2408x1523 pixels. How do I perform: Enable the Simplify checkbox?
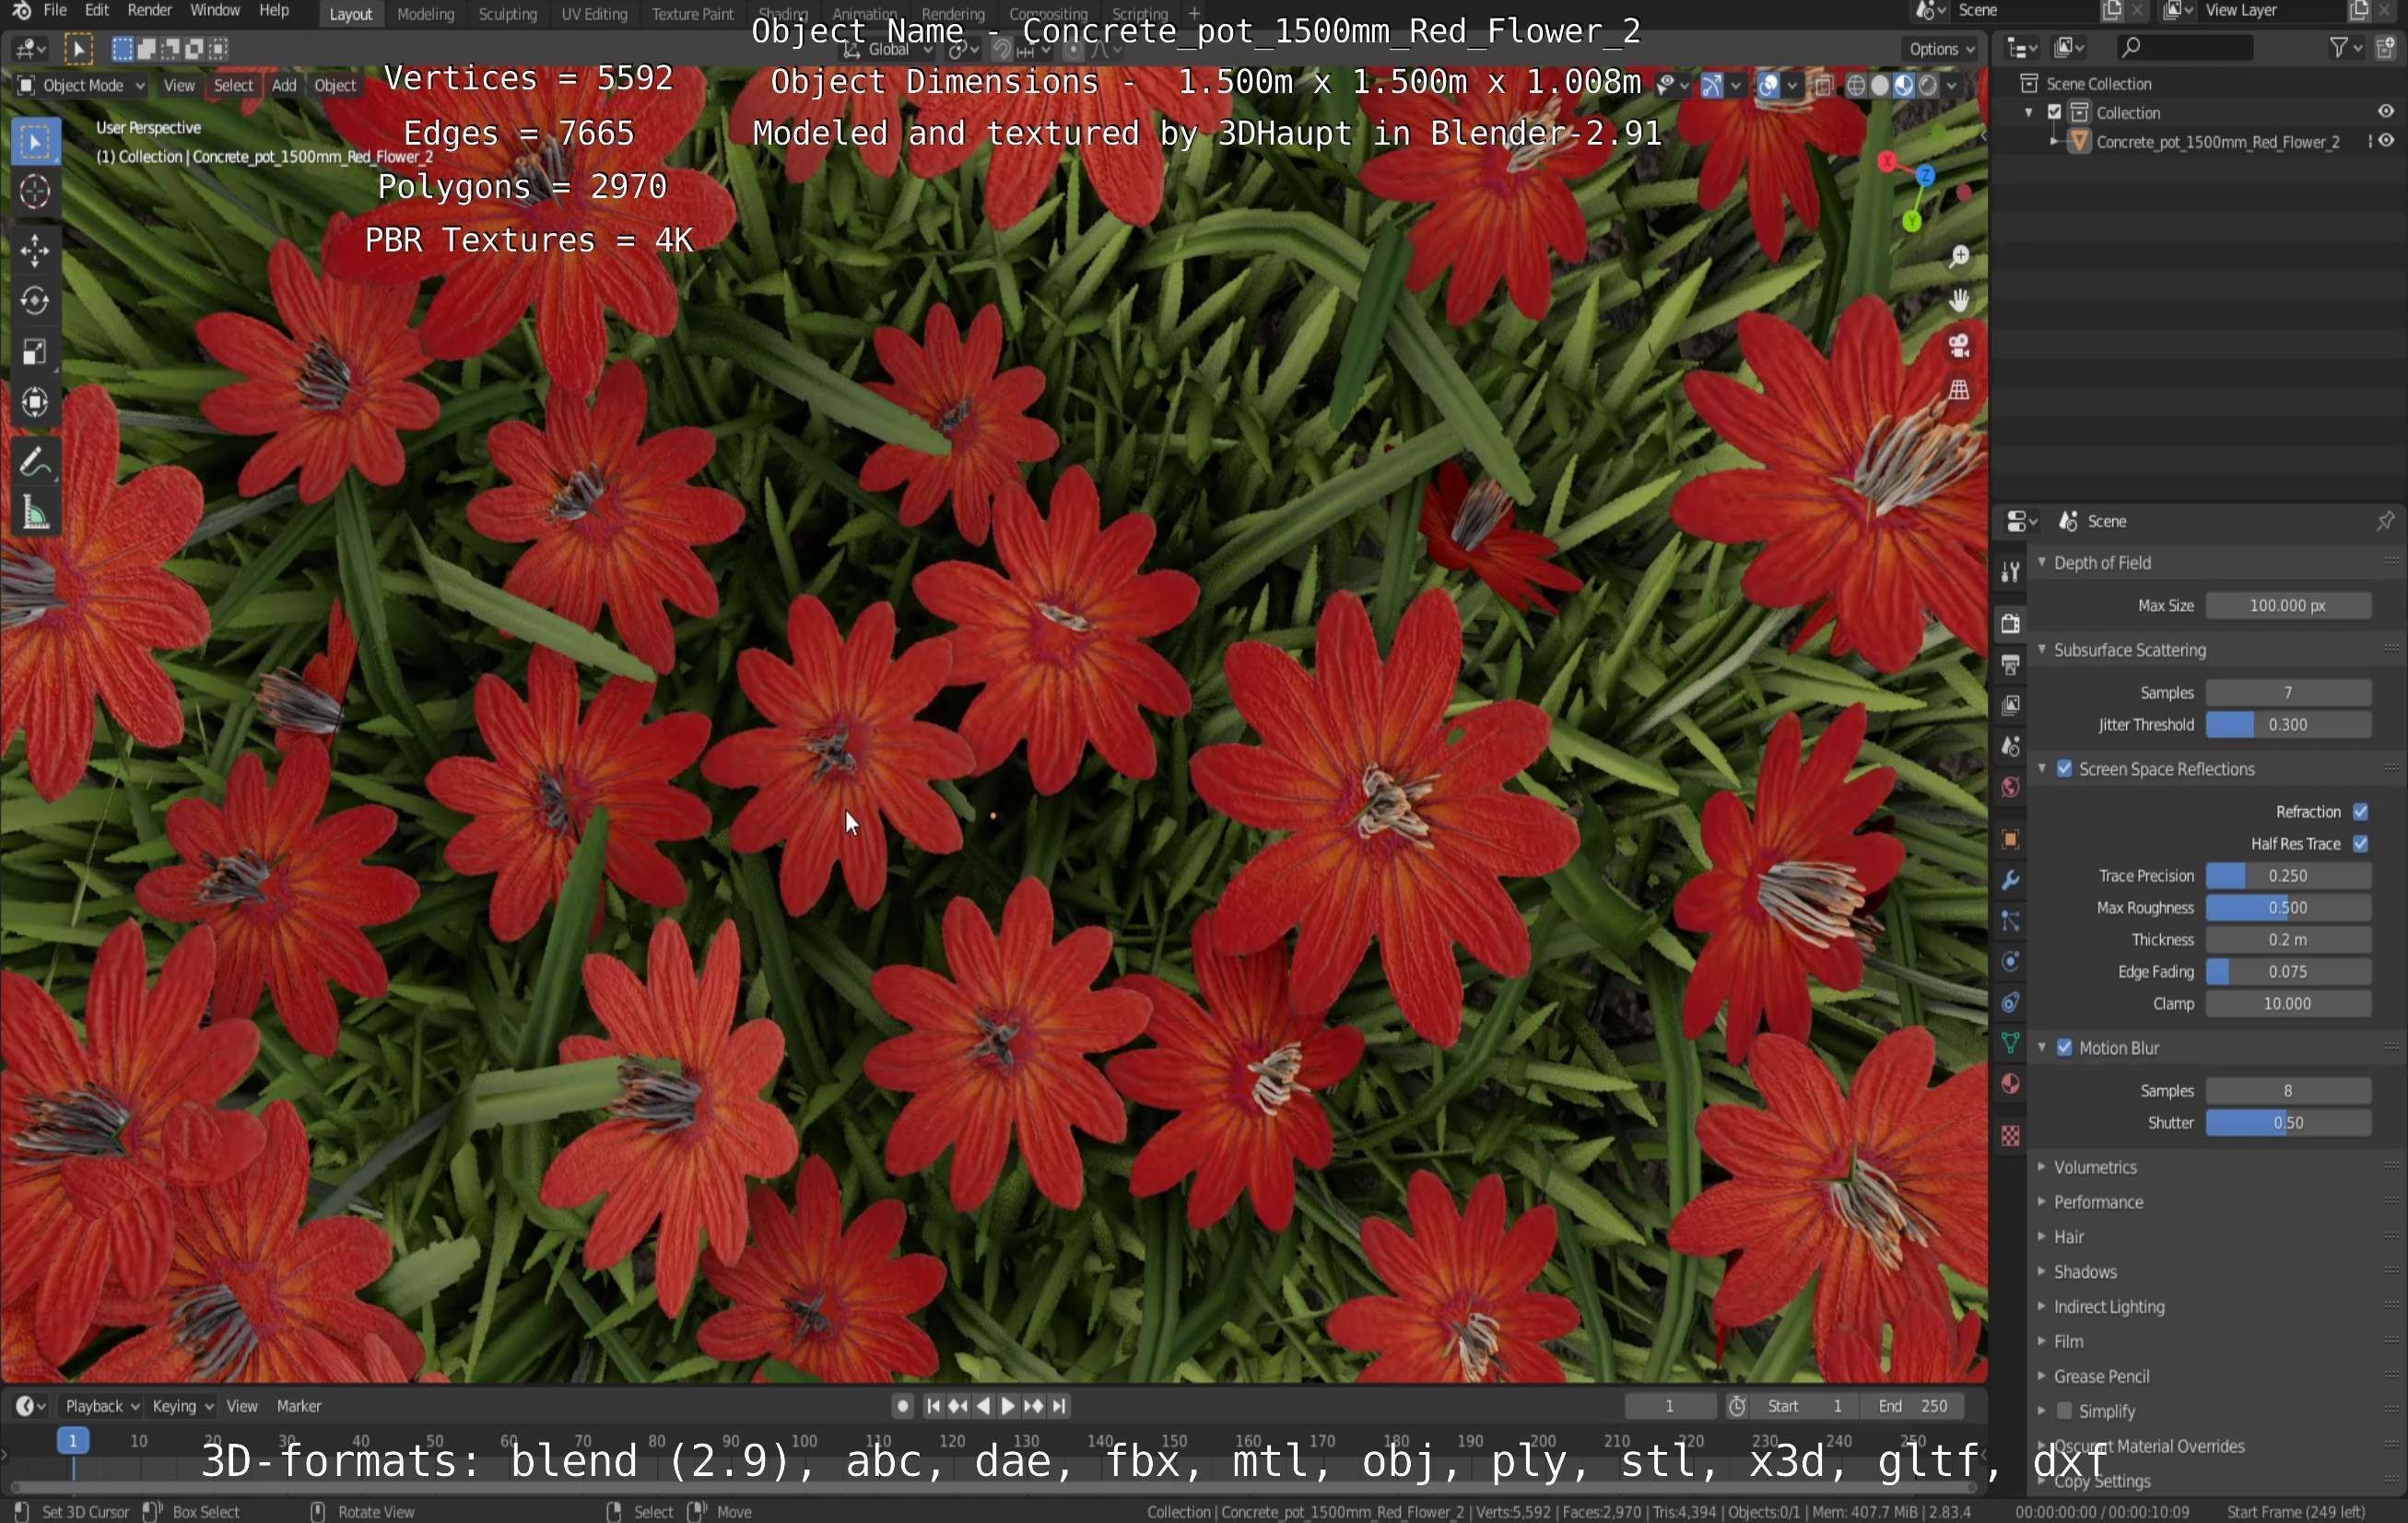click(x=2064, y=1411)
